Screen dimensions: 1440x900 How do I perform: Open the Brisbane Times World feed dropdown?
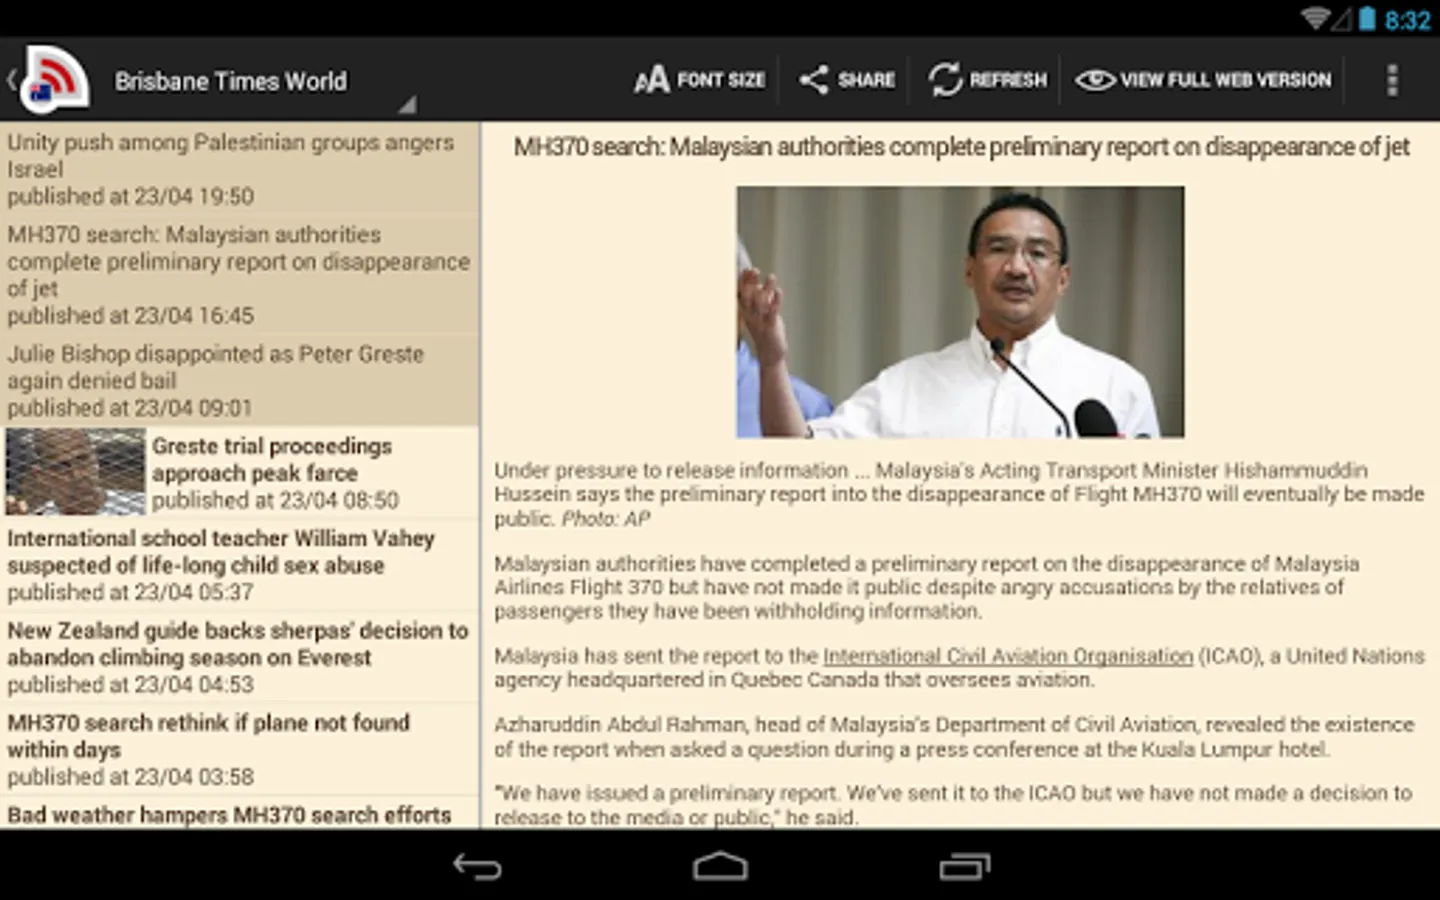point(264,81)
